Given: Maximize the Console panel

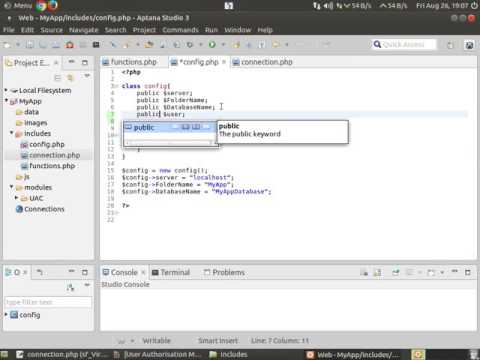Looking at the screenshot, I should click(468, 272).
